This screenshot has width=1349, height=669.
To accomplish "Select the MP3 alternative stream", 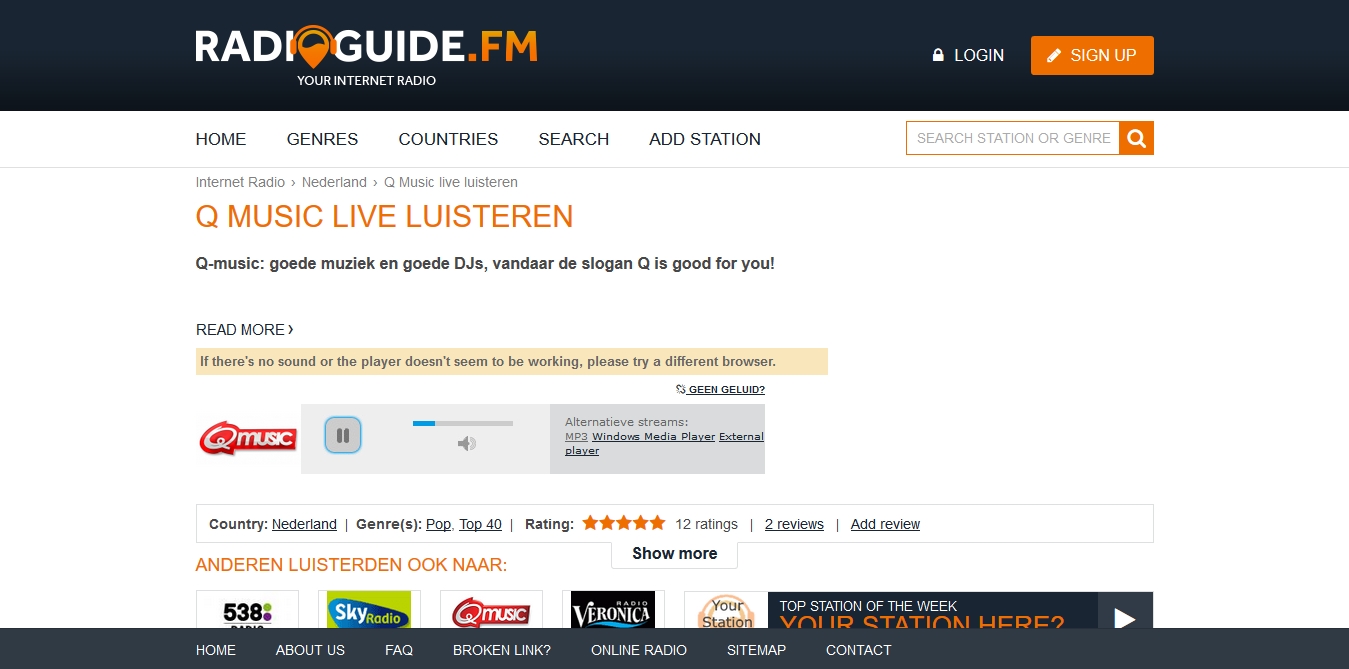I will point(576,437).
